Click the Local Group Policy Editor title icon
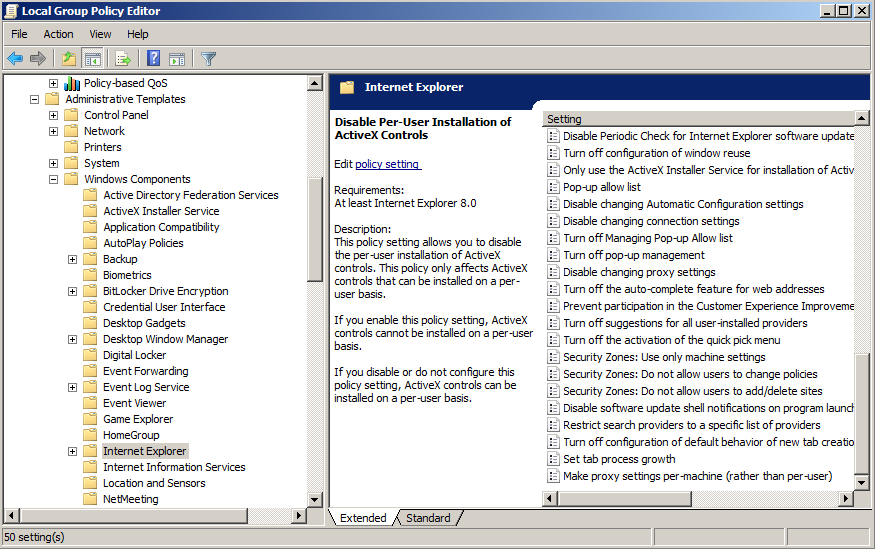Screen dimensions: 875x549 (x=12, y=11)
